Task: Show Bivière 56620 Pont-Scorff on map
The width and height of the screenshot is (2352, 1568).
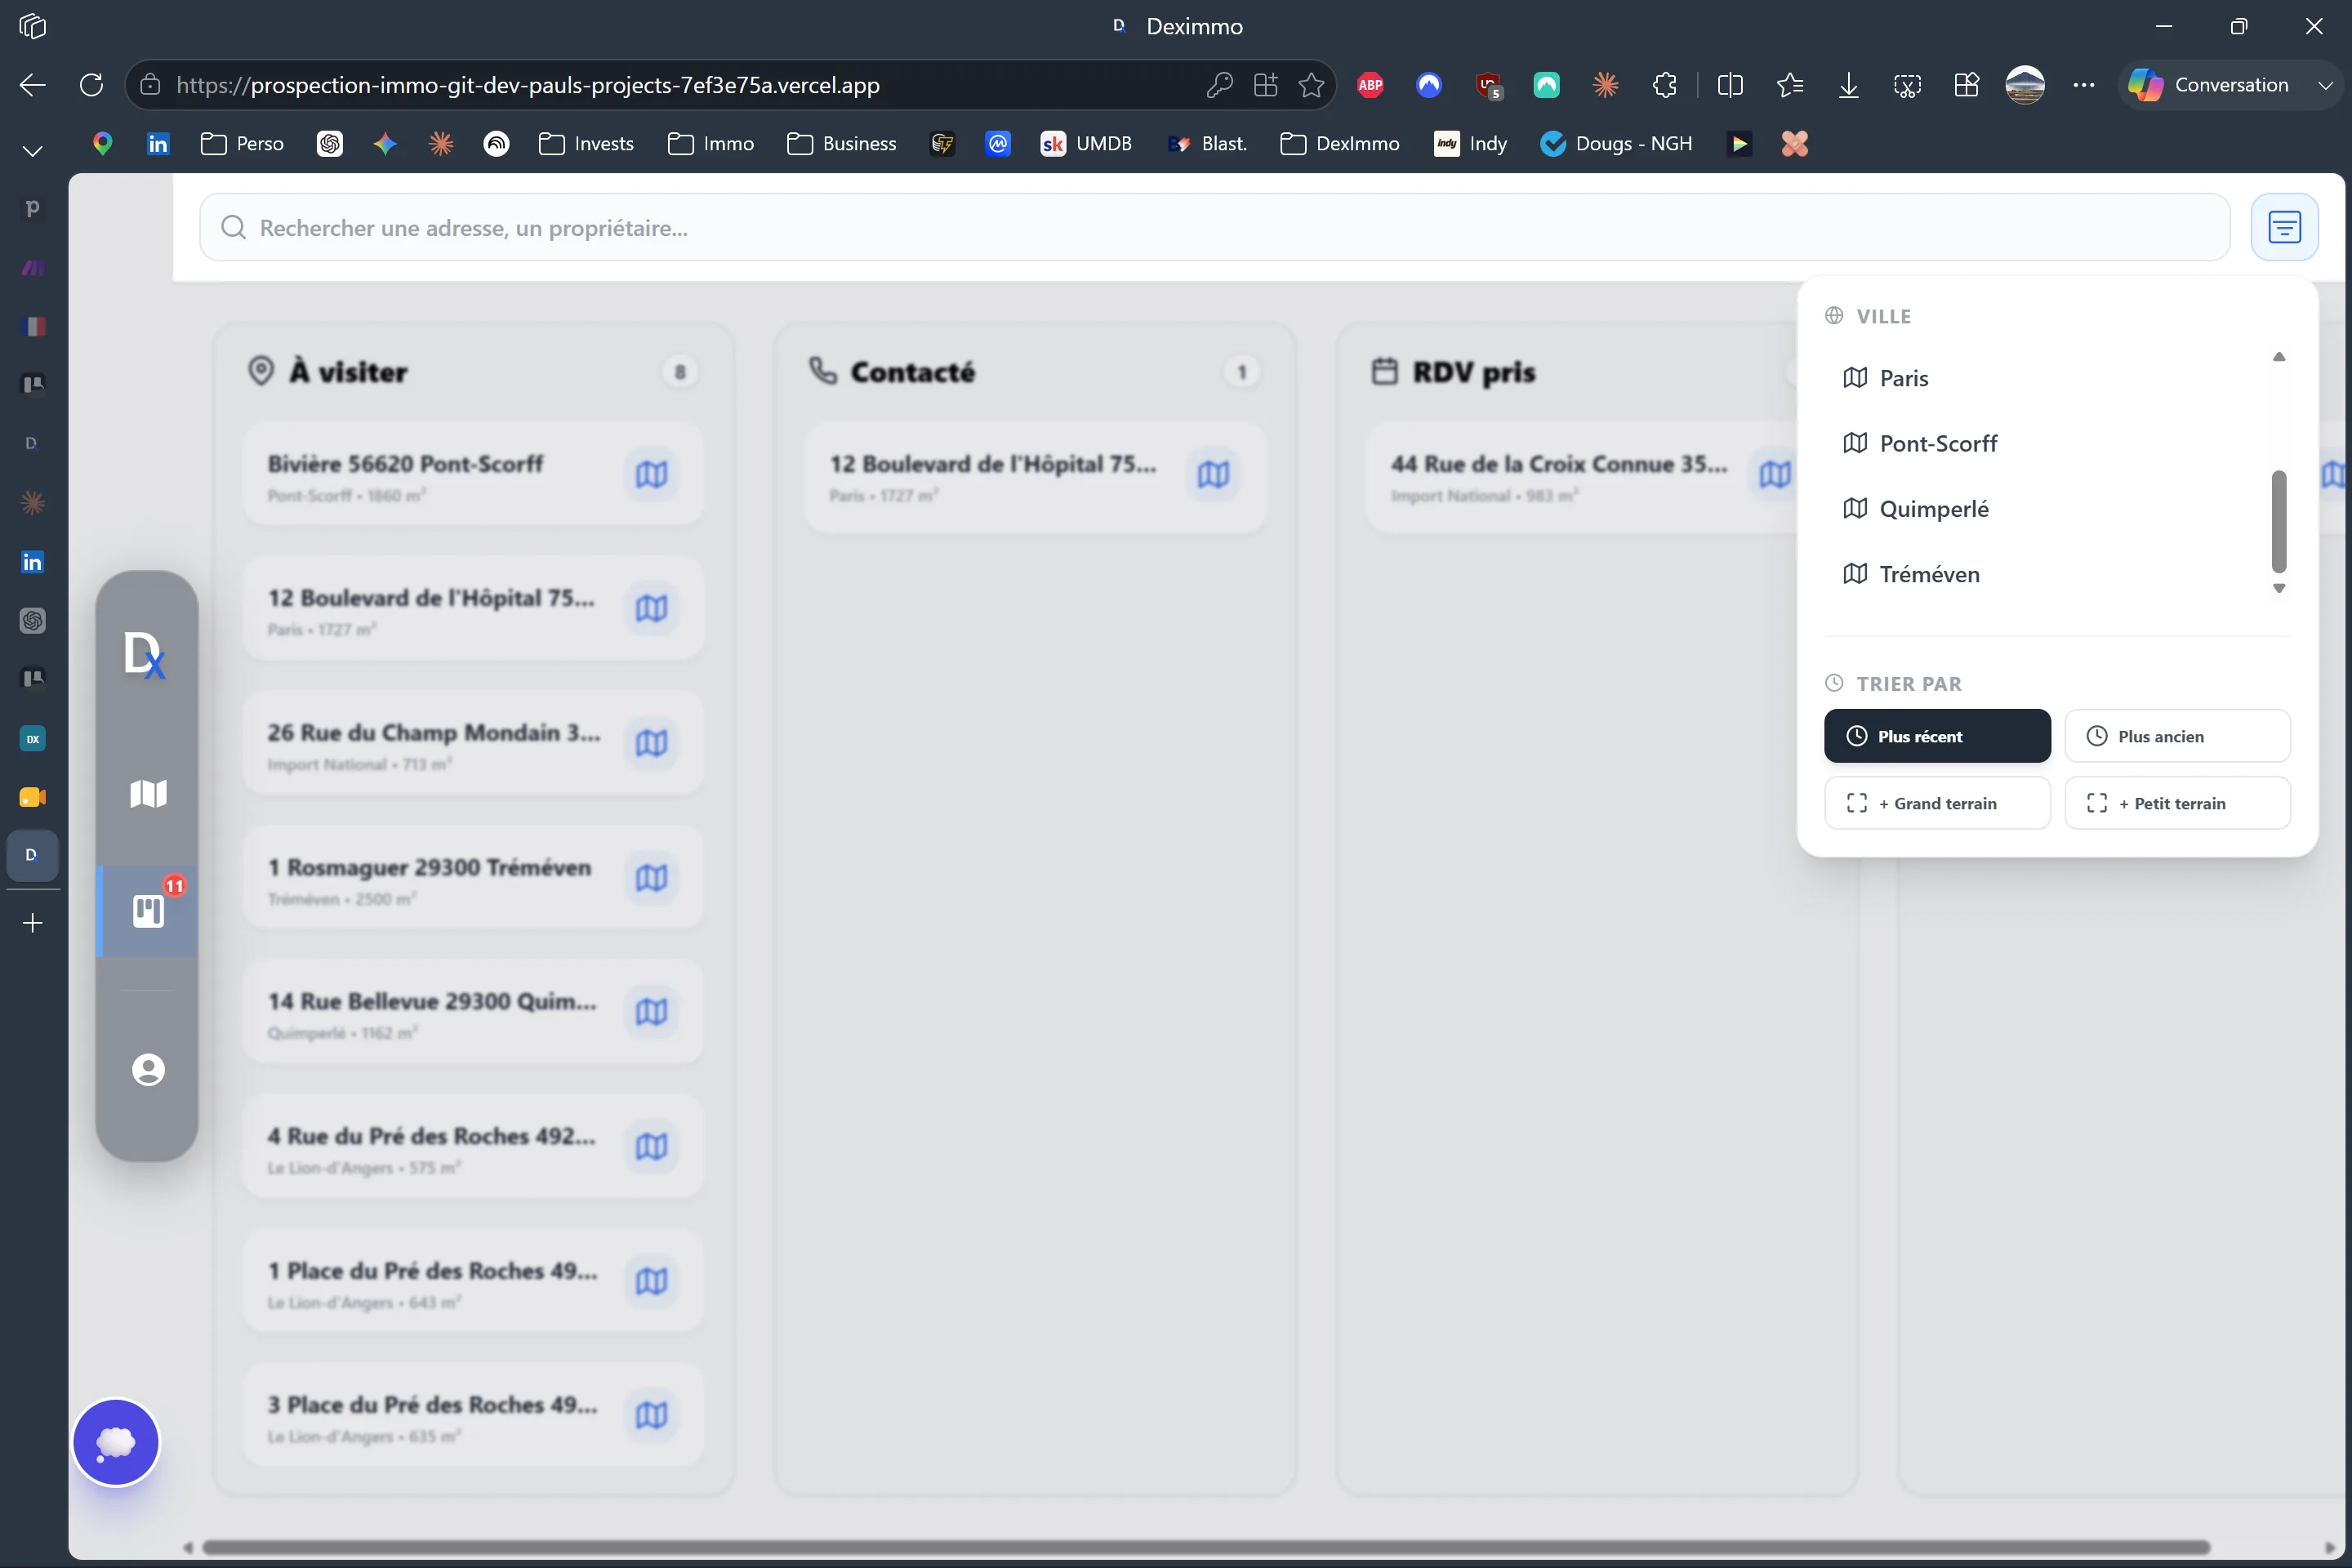Action: 651,474
